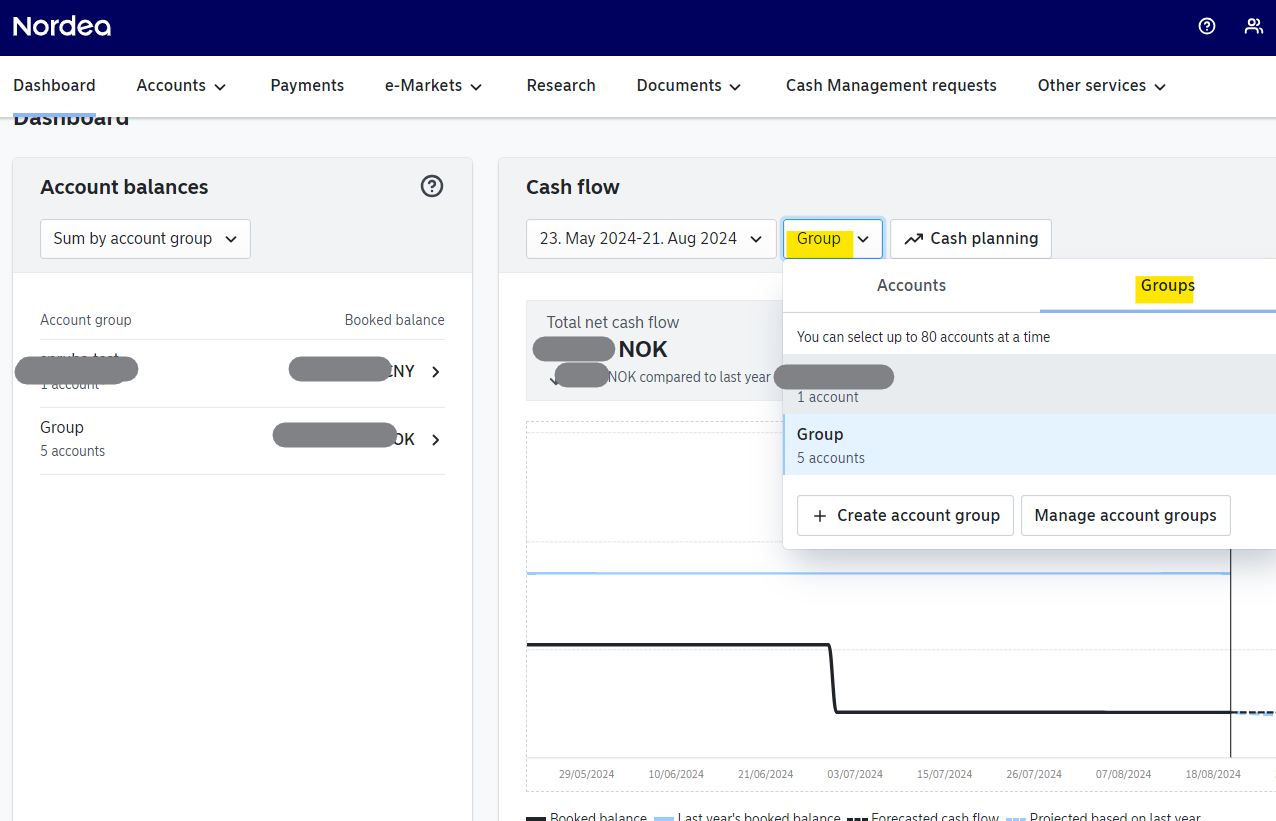The width and height of the screenshot is (1276, 821).
Task: Click the users profile icon in top bar
Action: coord(1254,26)
